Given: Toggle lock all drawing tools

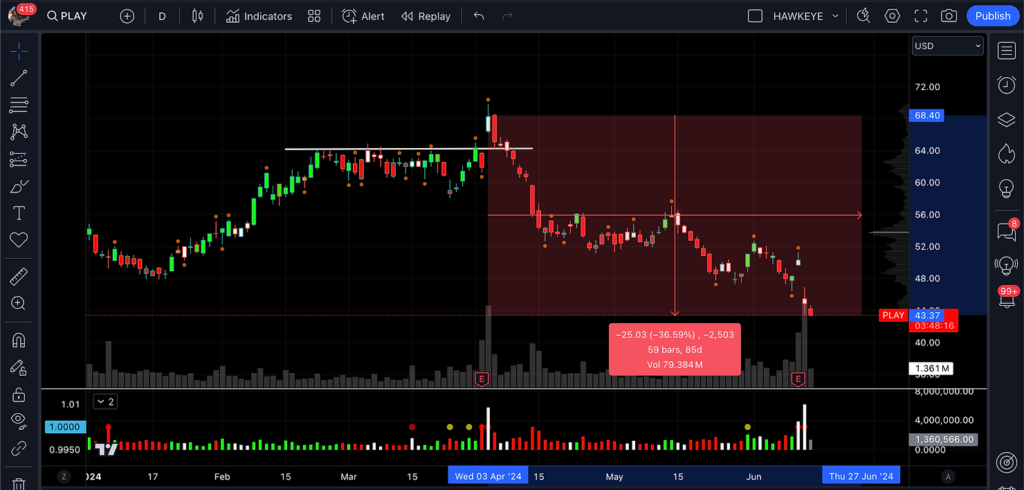Looking at the screenshot, I should coord(18,394).
